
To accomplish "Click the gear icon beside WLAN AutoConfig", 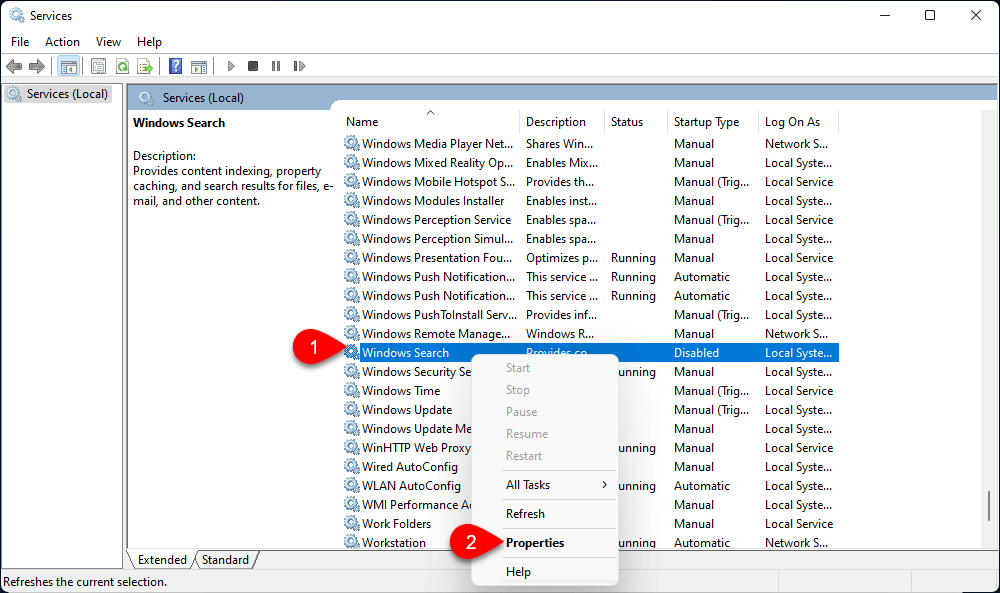I will click(351, 485).
